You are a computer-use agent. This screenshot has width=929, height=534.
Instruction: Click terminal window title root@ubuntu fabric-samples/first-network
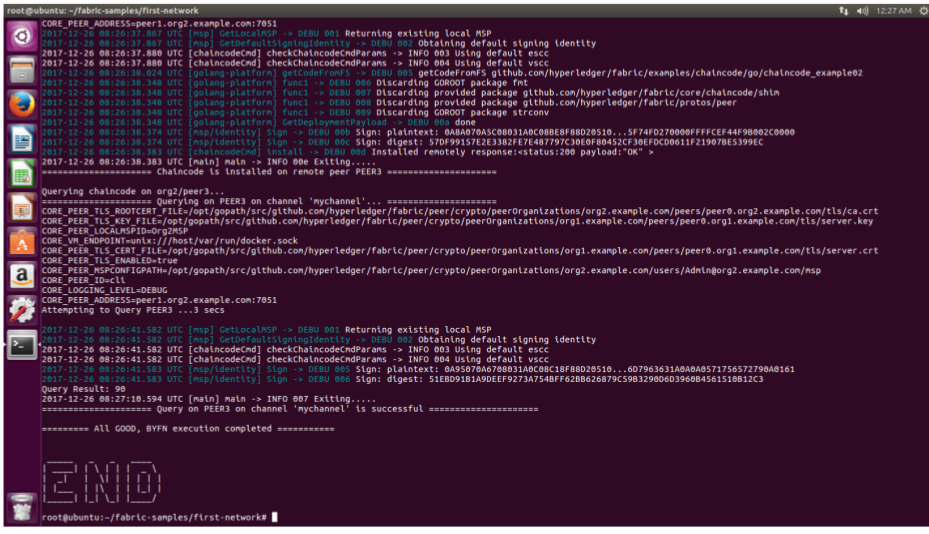102,11
